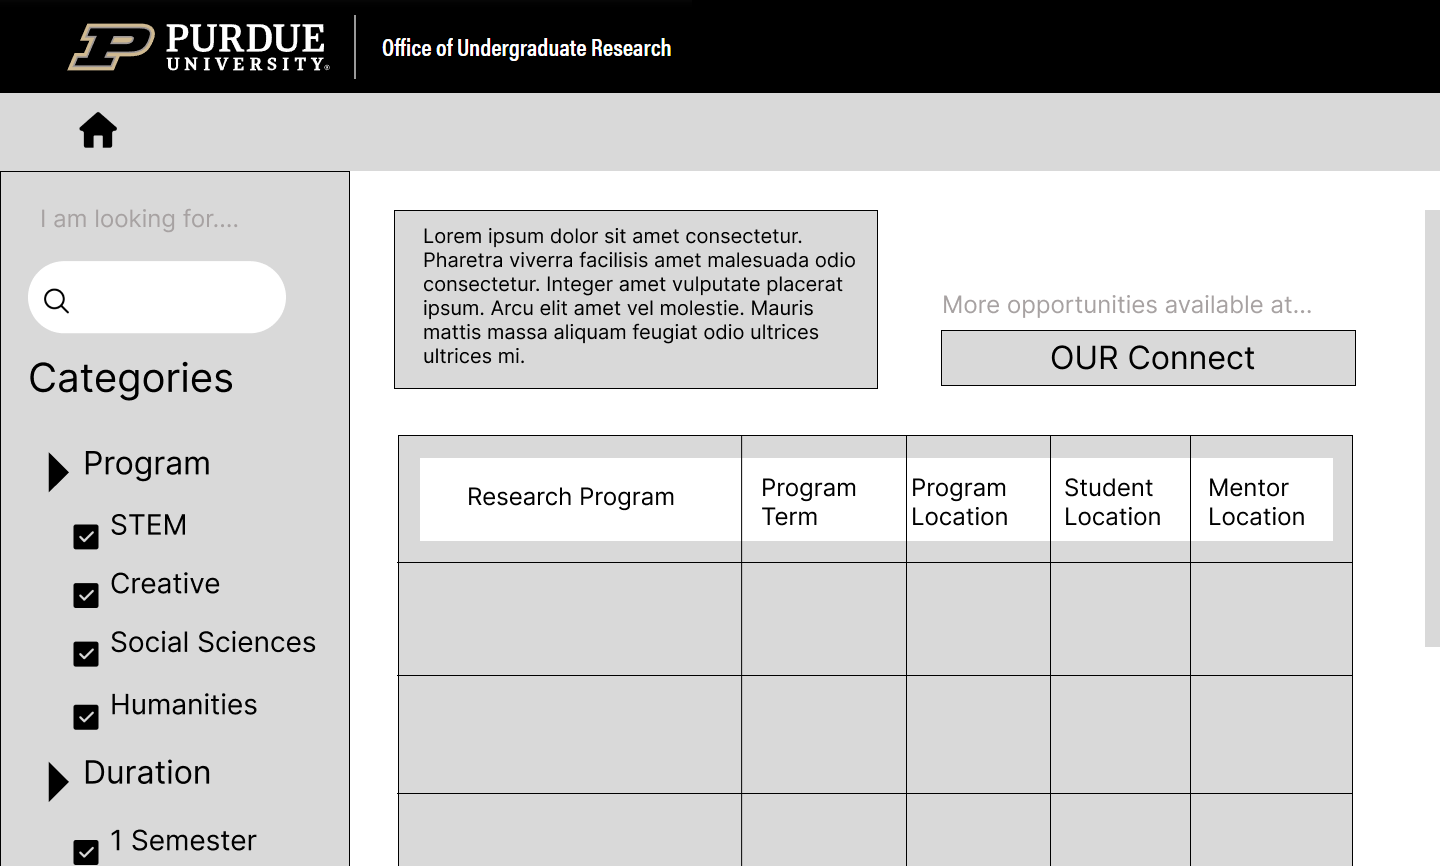The image size is (1440, 866).
Task: Open OUR Connect
Action: click(x=1148, y=357)
